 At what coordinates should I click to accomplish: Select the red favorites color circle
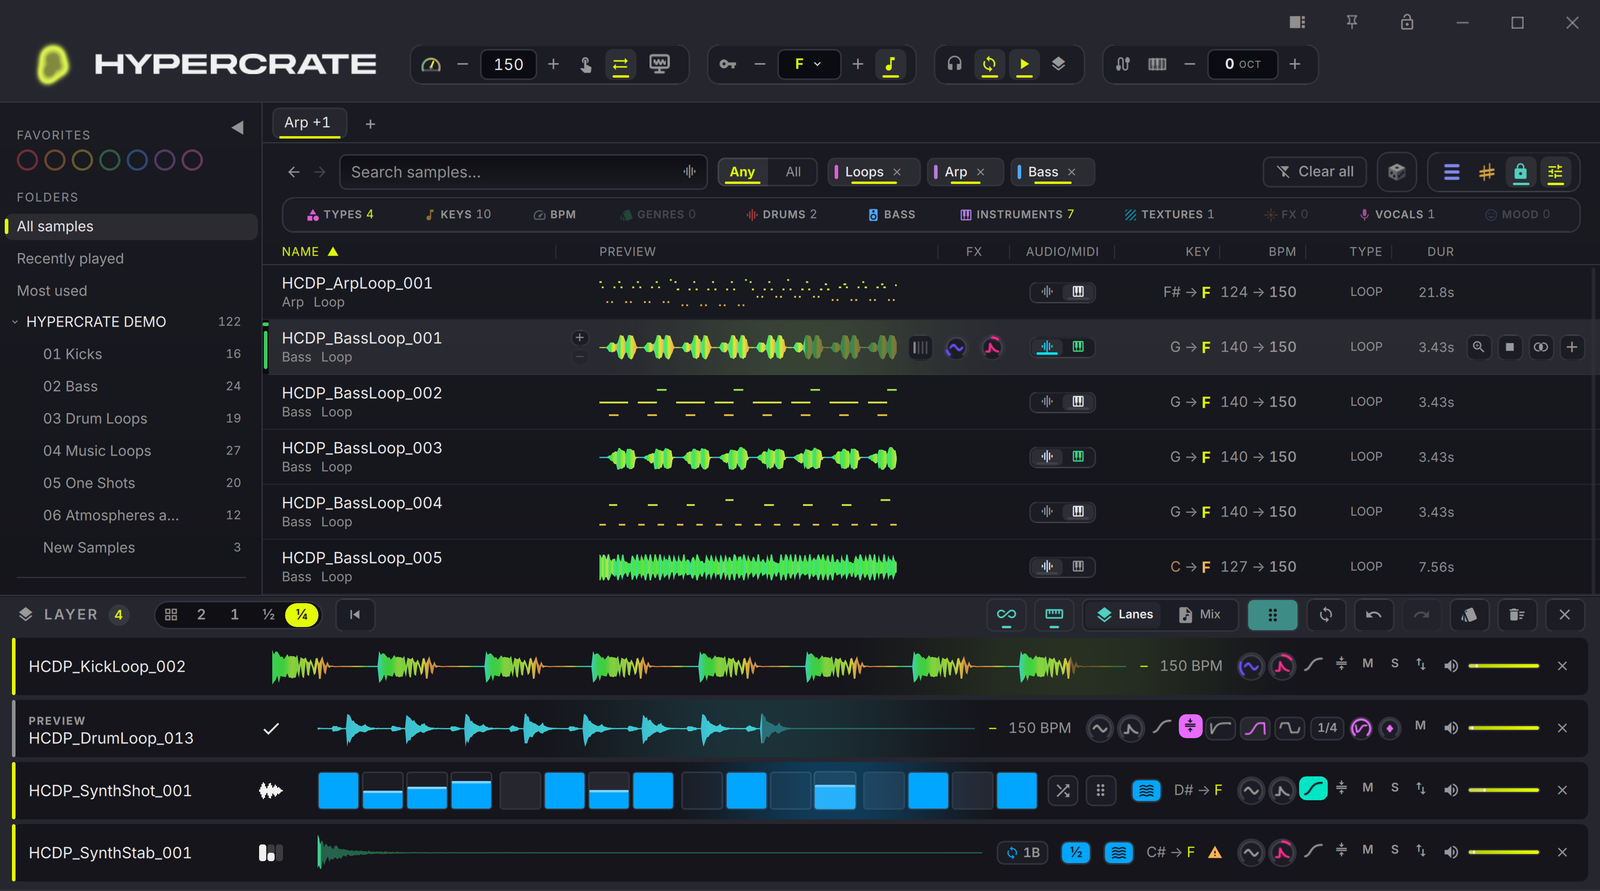pos(28,160)
